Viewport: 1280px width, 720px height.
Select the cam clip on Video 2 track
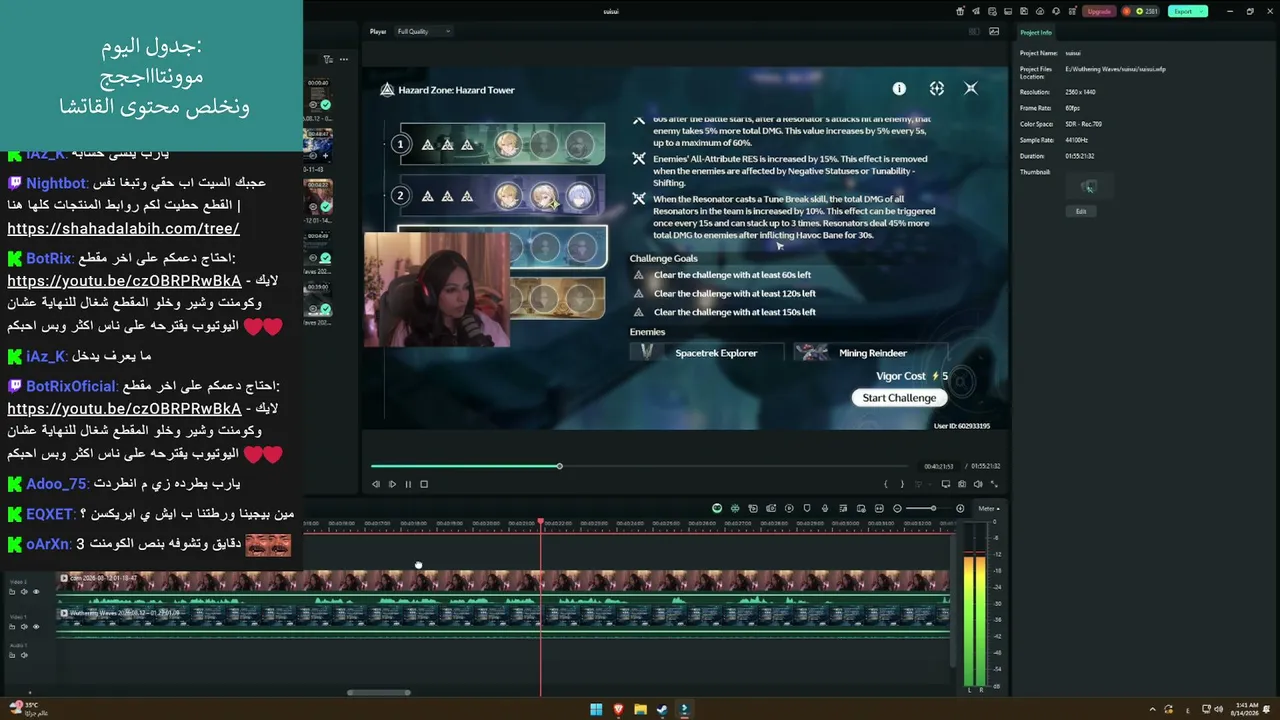click(x=502, y=586)
